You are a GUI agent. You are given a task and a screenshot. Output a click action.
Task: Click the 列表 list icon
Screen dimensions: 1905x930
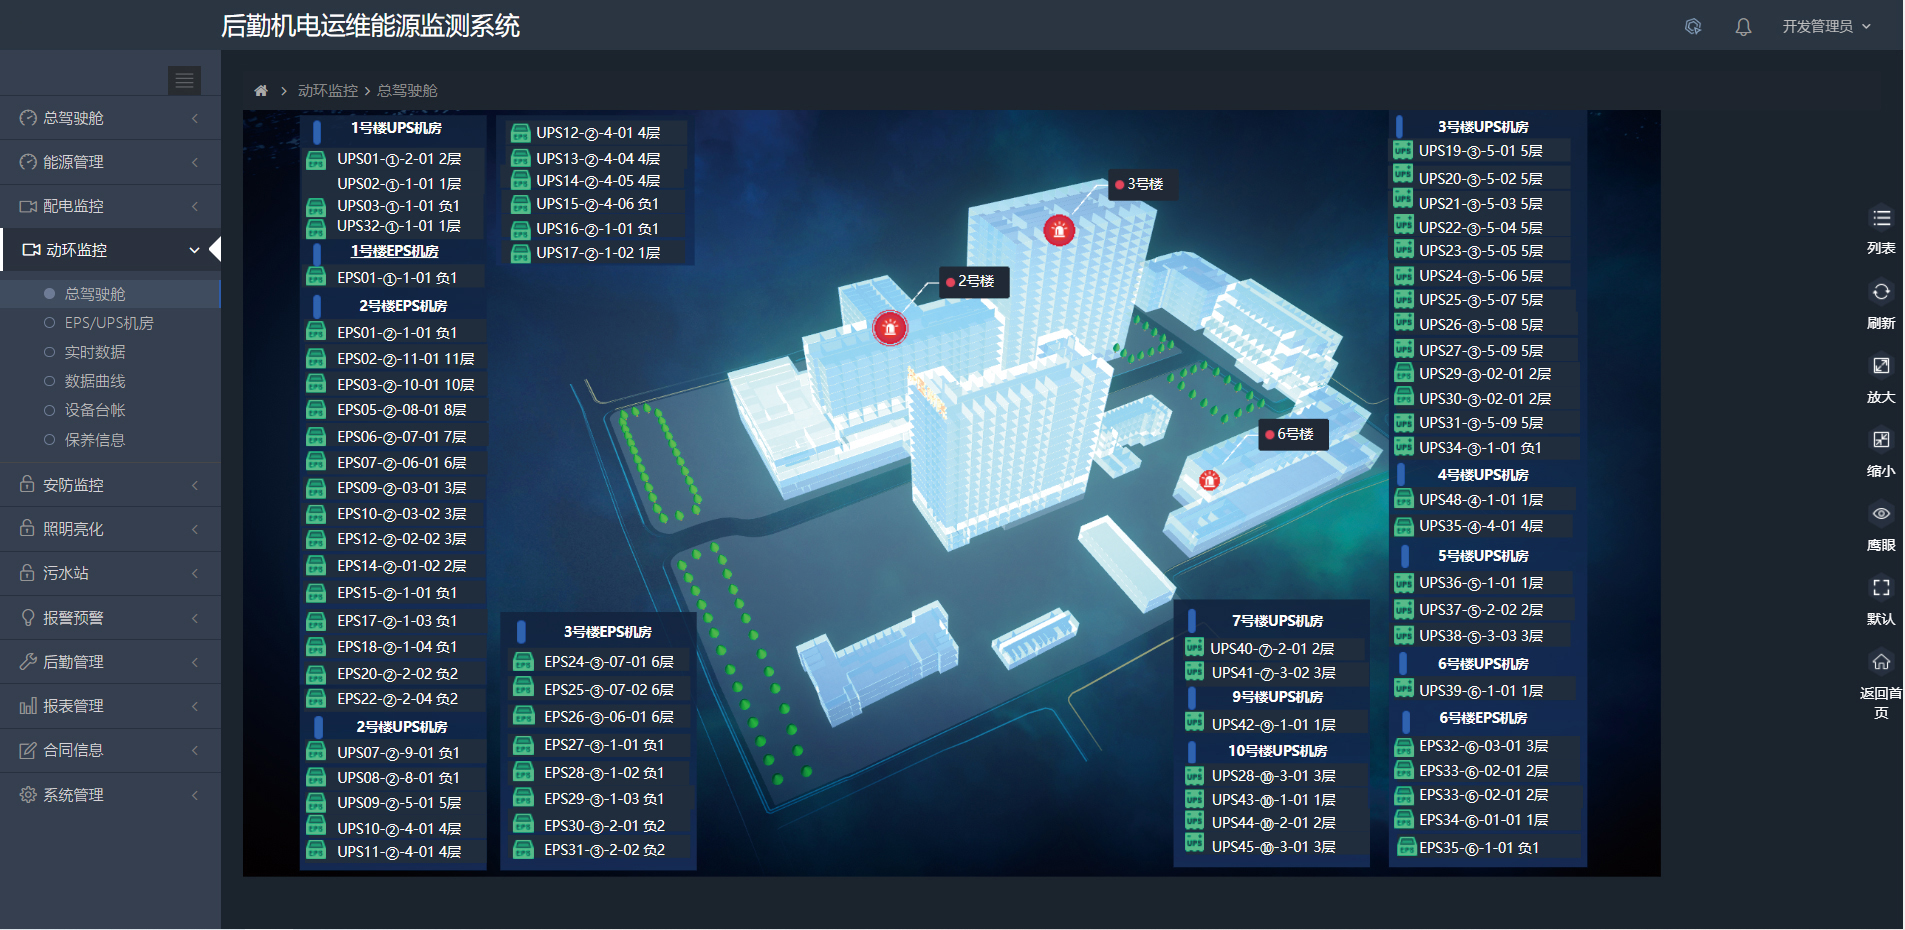tap(1881, 218)
